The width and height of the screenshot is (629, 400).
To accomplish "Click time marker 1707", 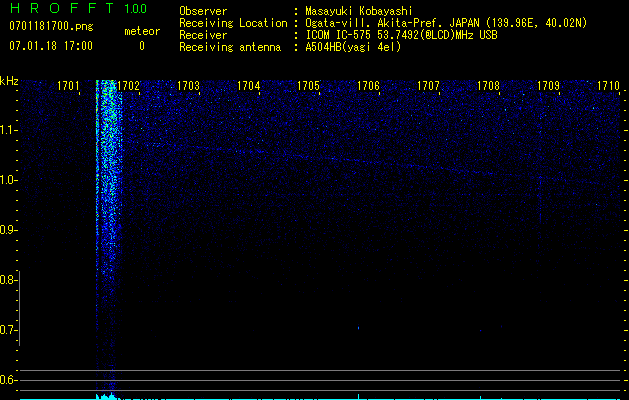I will 428,85.
